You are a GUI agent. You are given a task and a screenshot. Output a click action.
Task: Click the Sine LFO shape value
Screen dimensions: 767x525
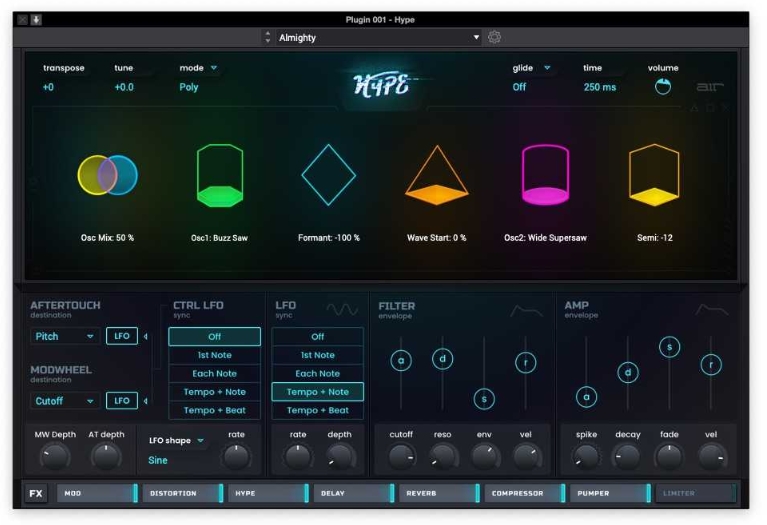(158, 460)
